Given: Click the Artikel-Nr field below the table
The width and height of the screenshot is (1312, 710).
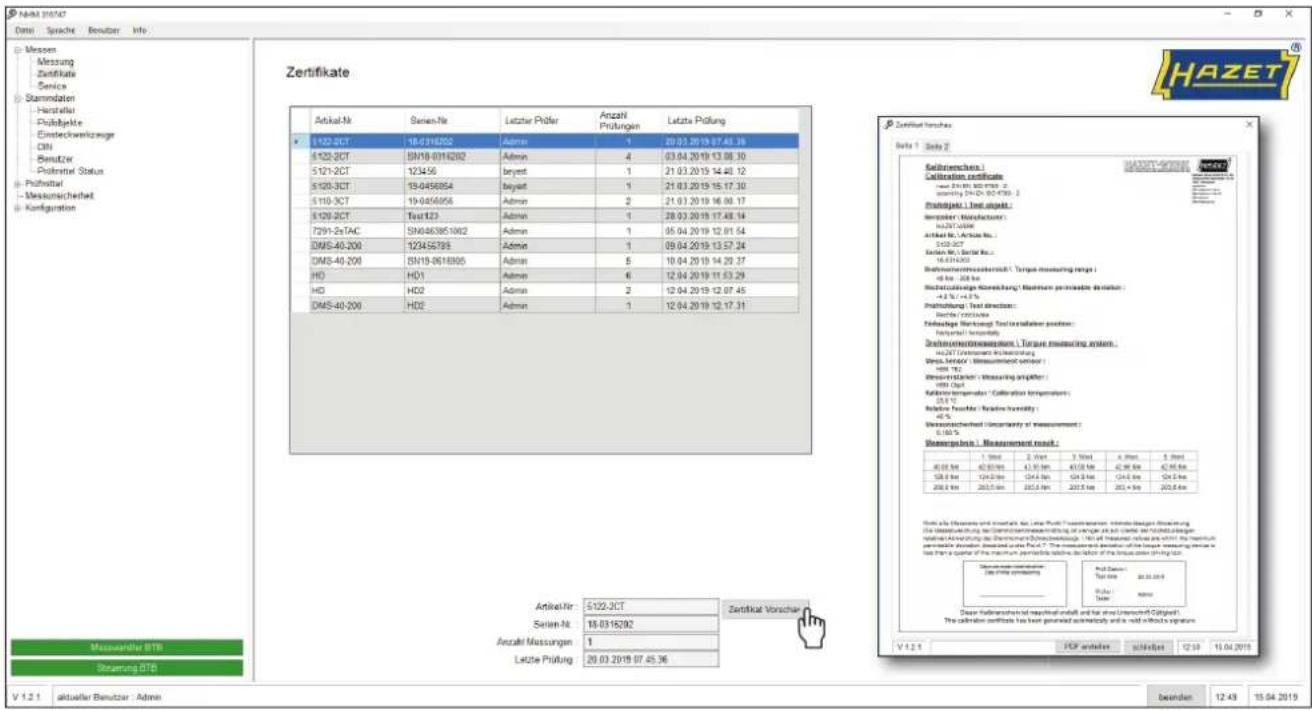Looking at the screenshot, I should (650, 606).
